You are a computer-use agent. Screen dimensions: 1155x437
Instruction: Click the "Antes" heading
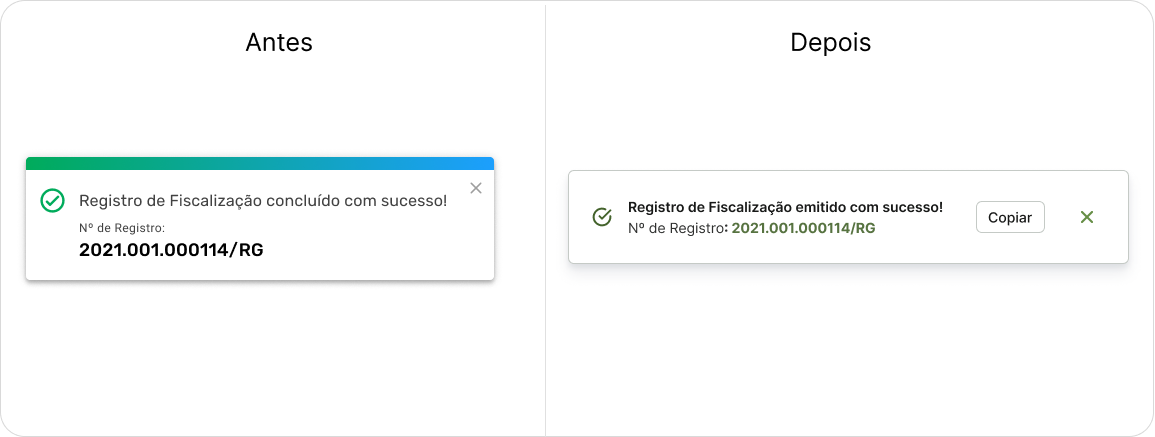point(279,43)
